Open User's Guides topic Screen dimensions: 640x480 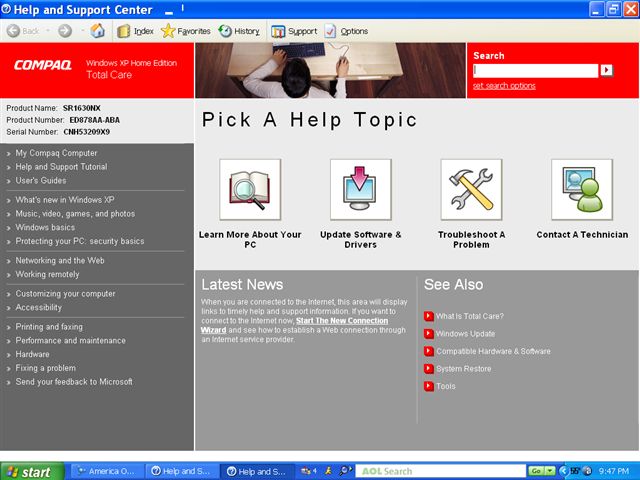coord(41,180)
